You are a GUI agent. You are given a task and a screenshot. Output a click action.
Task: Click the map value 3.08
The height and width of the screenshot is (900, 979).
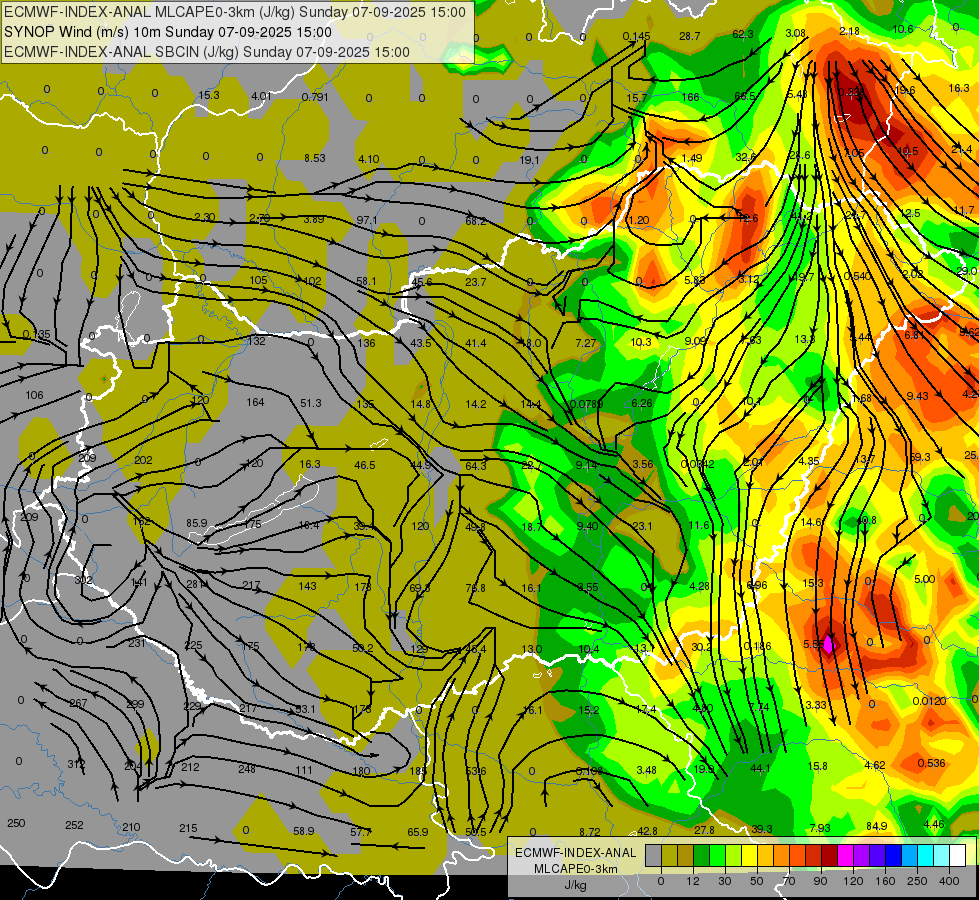coord(796,32)
